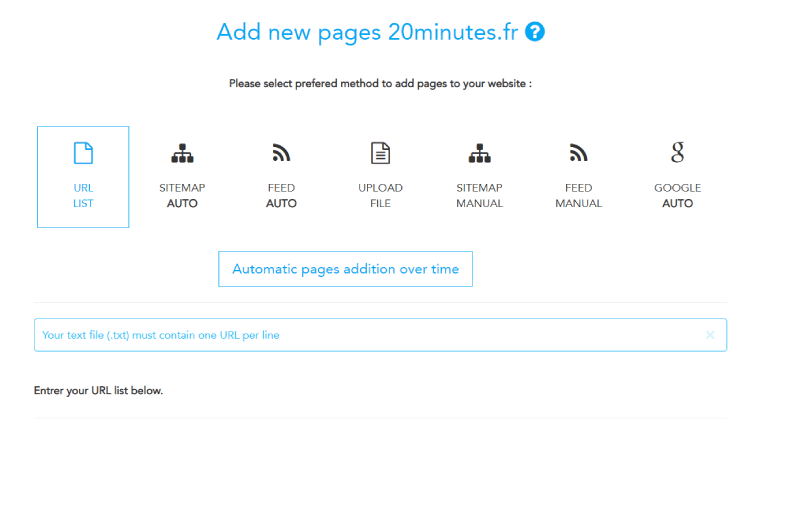Choose the Sitemap Auto hierarchy icon
Viewport: 800px width, 530px height.
point(182,153)
